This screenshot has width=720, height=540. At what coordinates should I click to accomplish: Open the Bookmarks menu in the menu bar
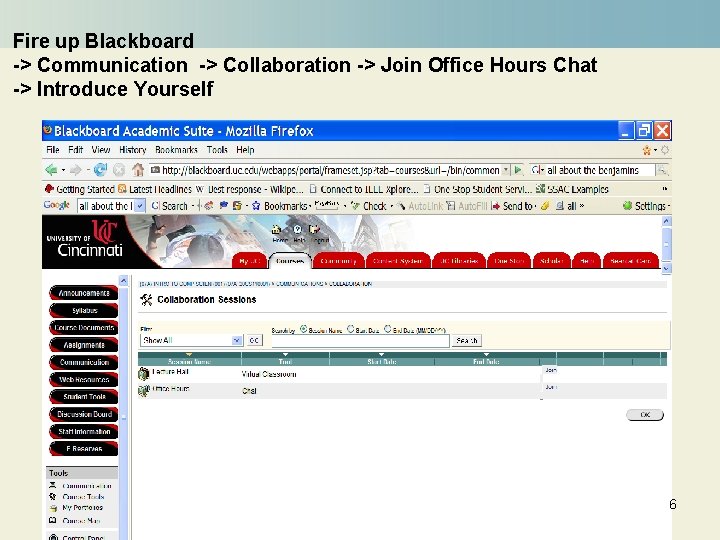tap(176, 150)
